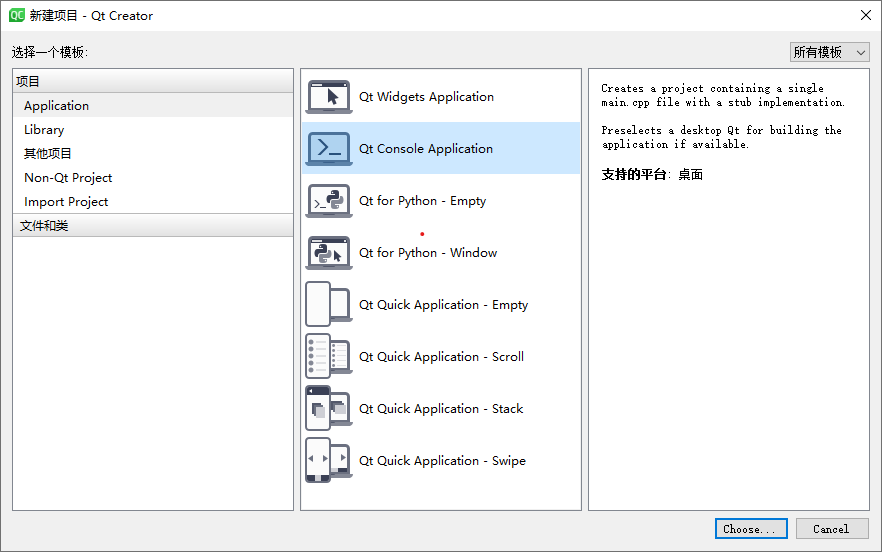Viewport: 883px width, 556px height.
Task: Pick the Qt for Python - Empty icon
Action: click(x=329, y=201)
